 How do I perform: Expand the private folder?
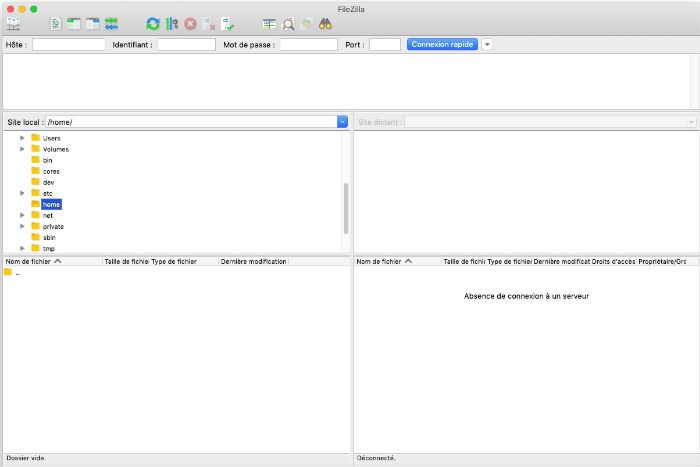click(22, 226)
